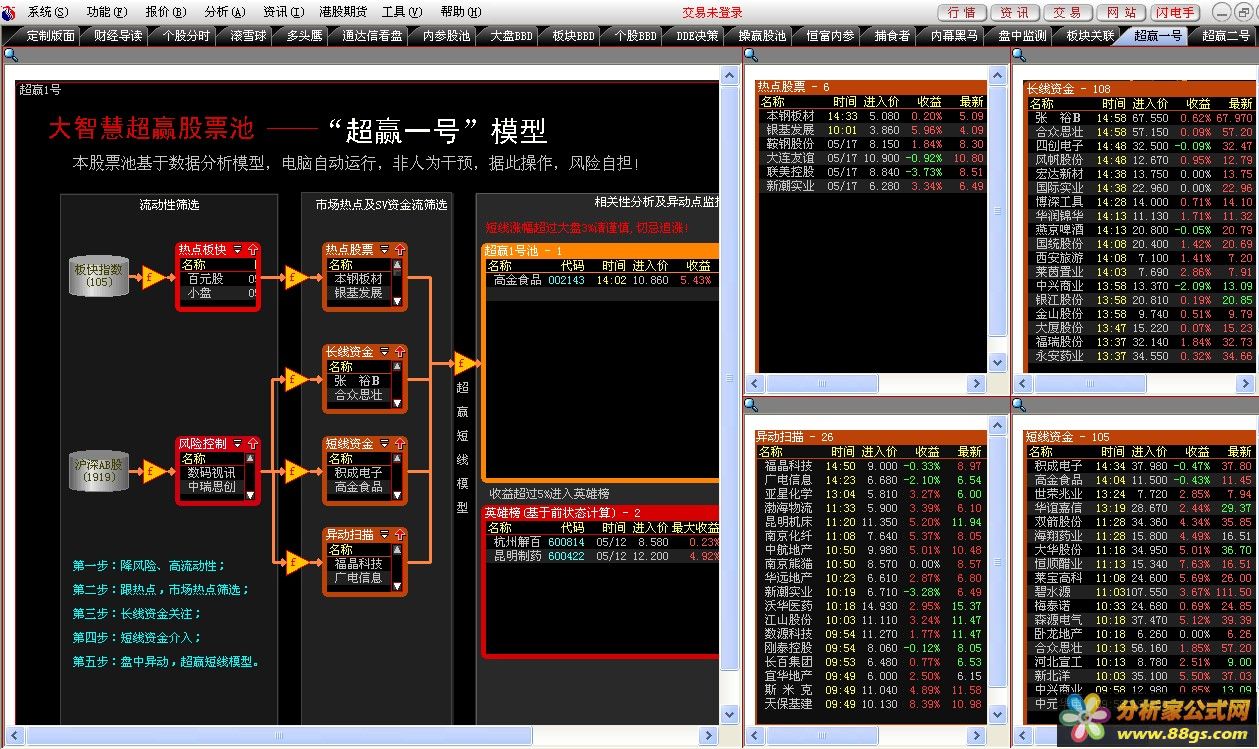This screenshot has height=749, width=1259.
Task: Click the up-arrow icon on 短线资金 flow box
Action: pos(399,444)
